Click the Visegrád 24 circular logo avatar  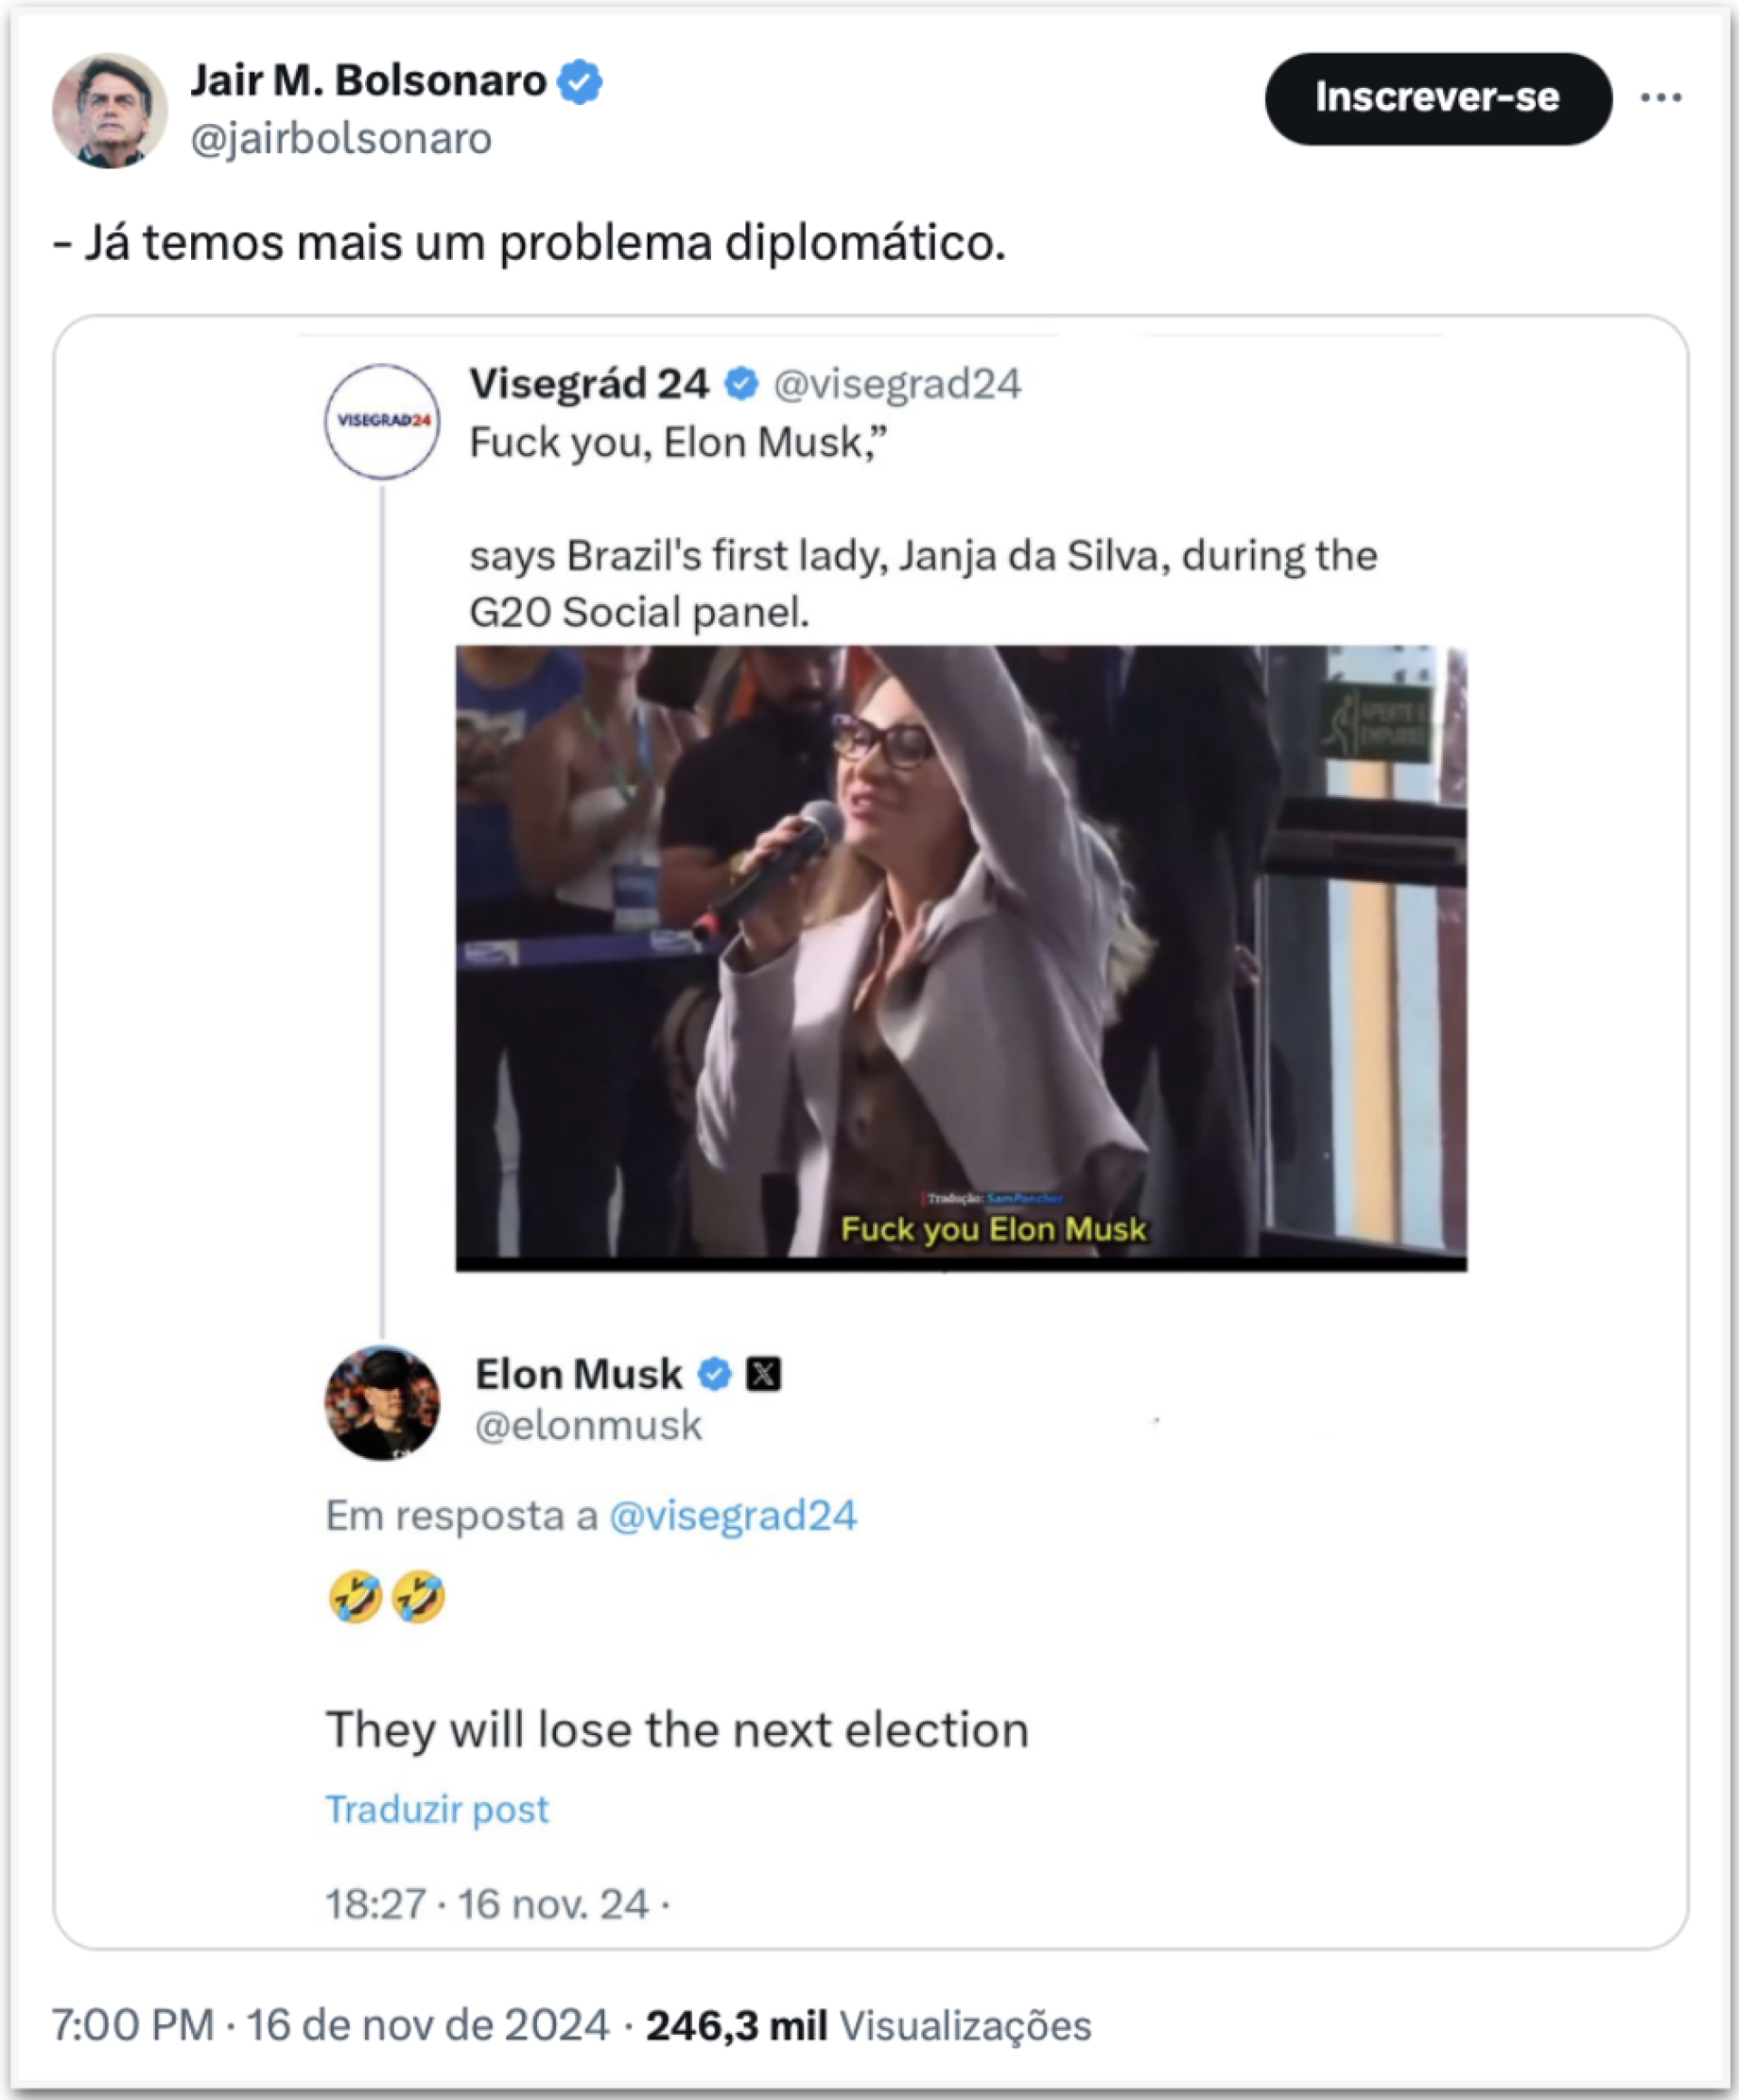381,421
